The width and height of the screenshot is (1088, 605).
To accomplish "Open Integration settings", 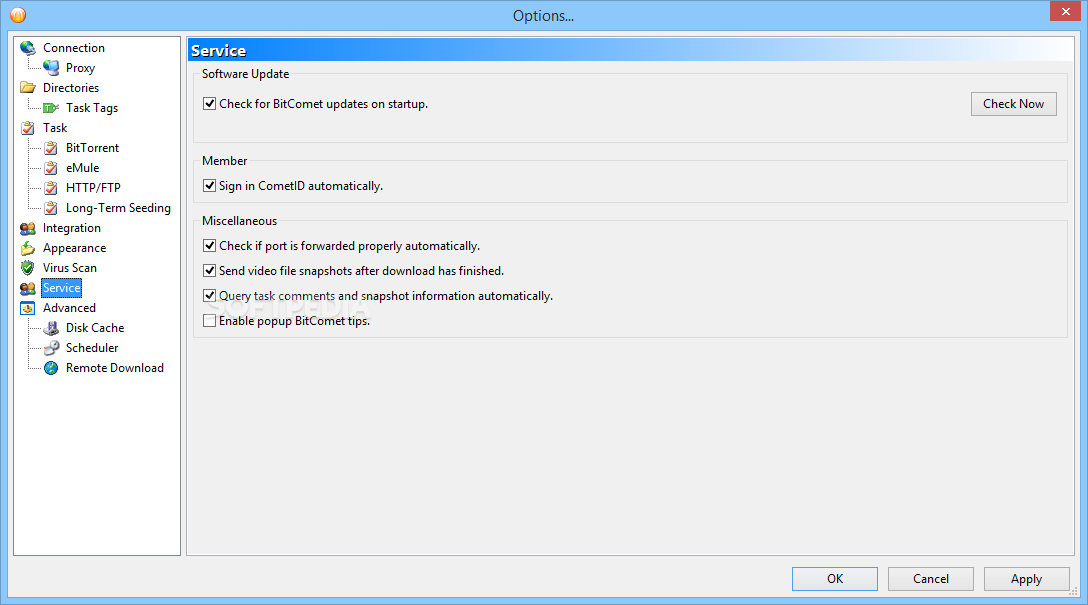I will coord(71,228).
